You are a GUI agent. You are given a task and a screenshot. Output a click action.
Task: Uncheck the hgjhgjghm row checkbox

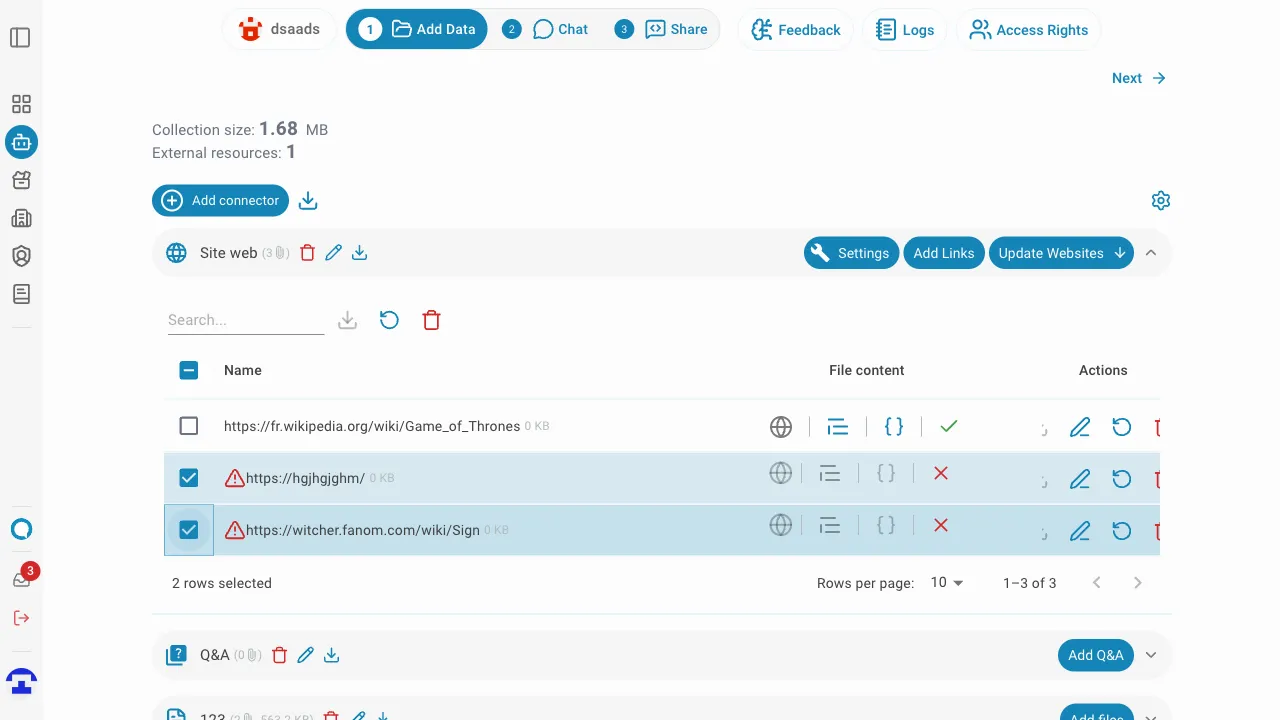click(x=189, y=478)
